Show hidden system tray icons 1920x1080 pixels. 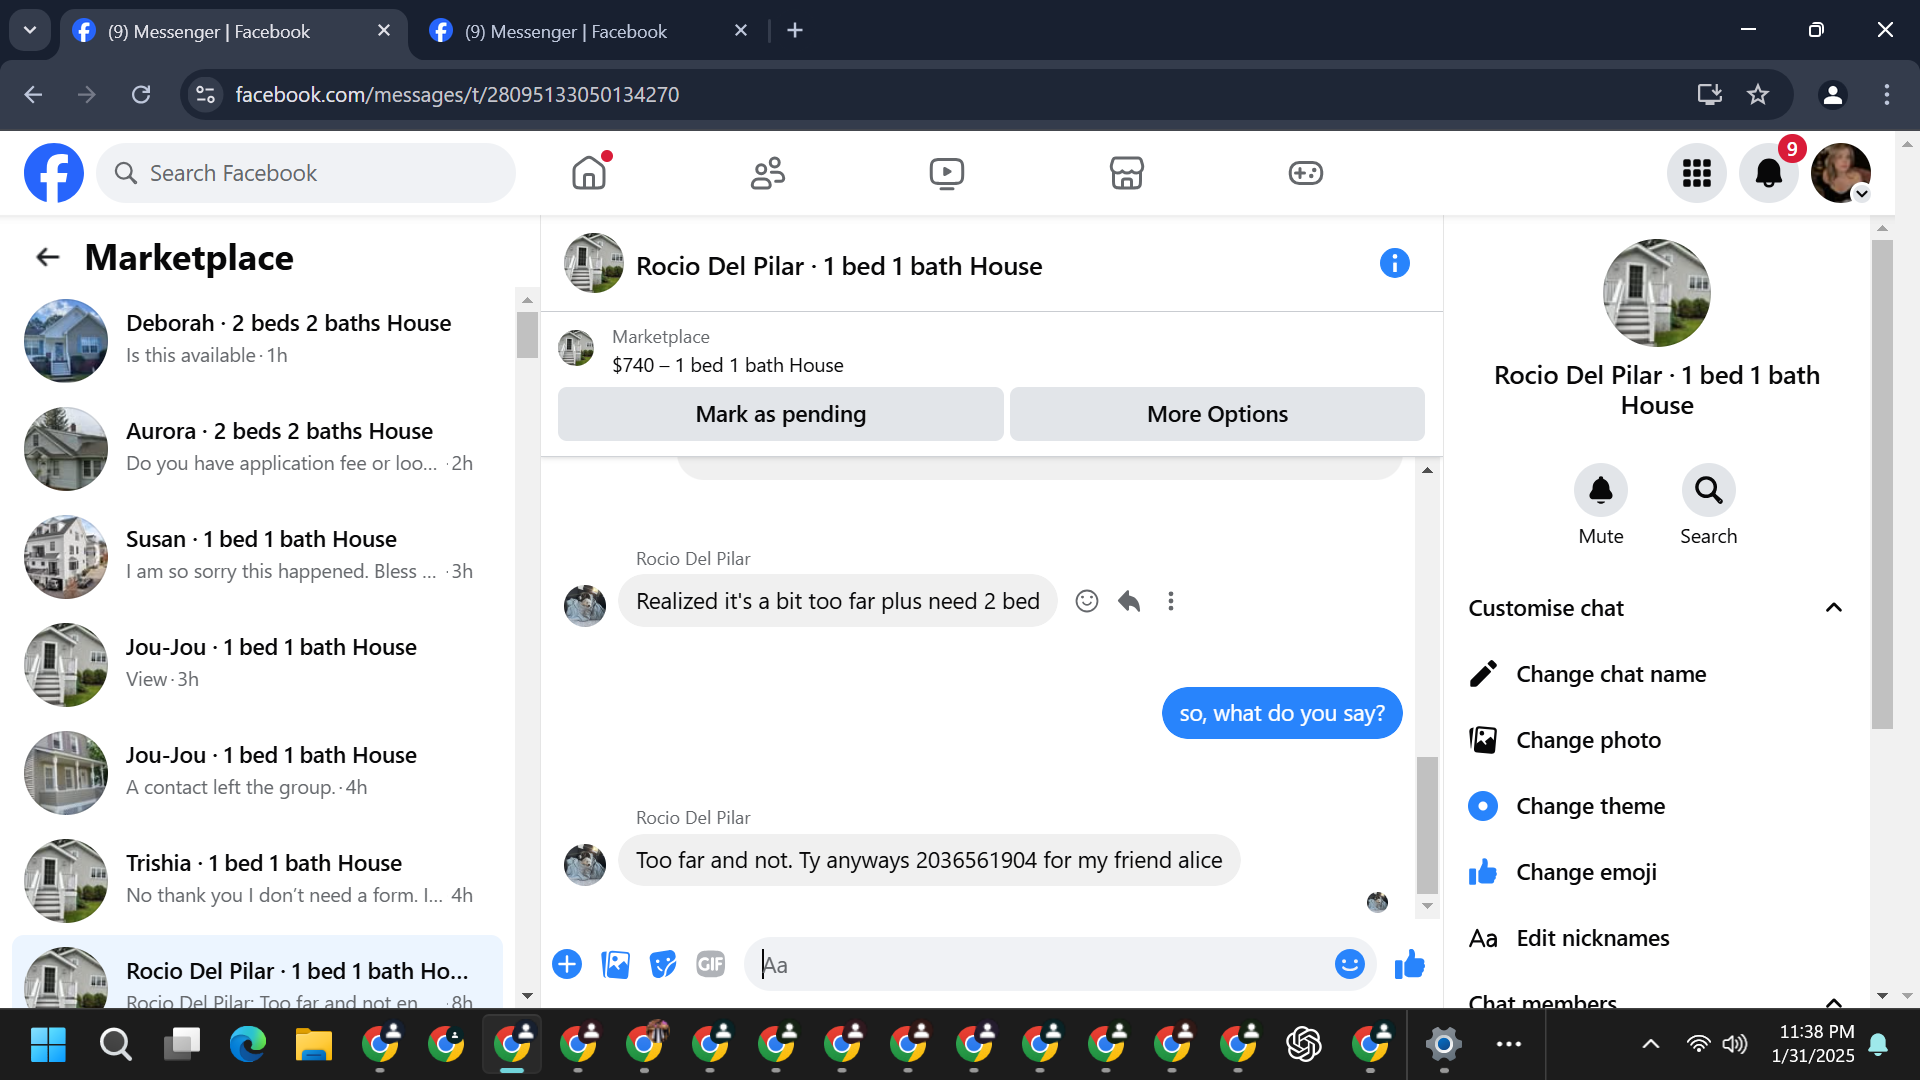pyautogui.click(x=1651, y=1044)
